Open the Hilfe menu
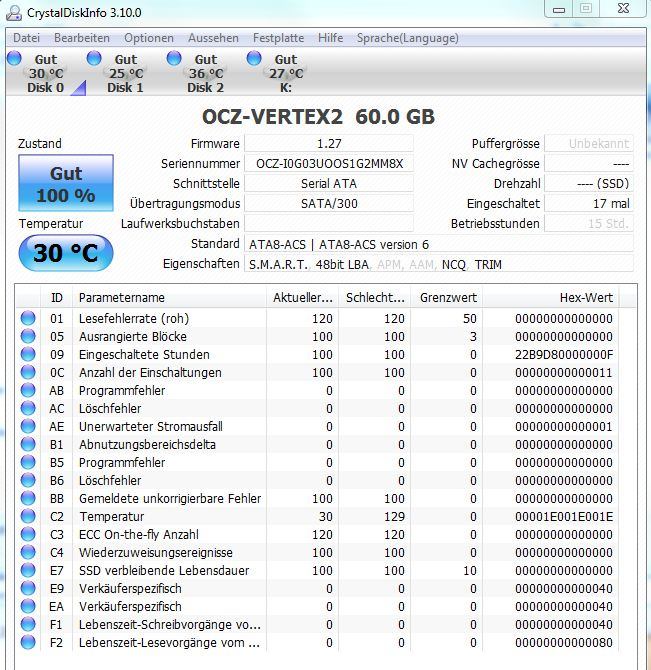Image resolution: width=651 pixels, height=670 pixels. pos(331,38)
